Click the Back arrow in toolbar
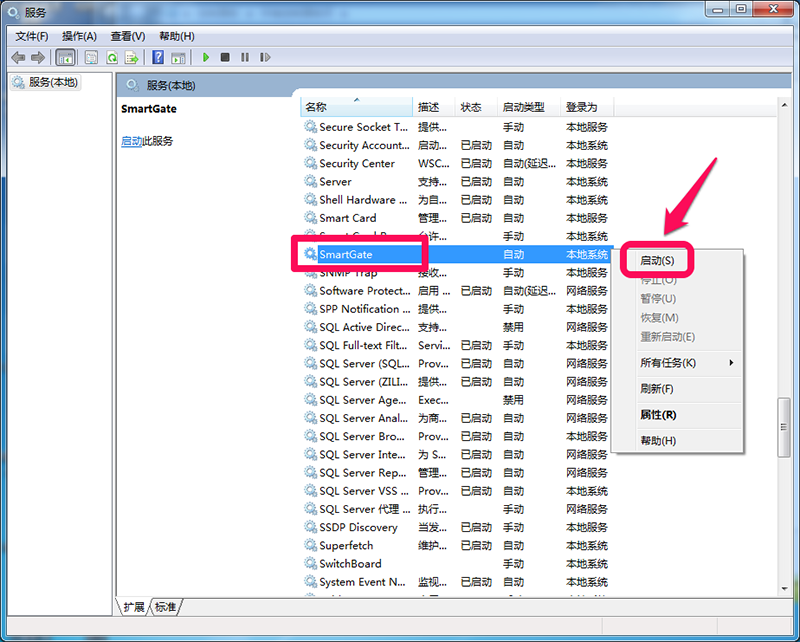This screenshot has height=642, width=800. [18, 58]
